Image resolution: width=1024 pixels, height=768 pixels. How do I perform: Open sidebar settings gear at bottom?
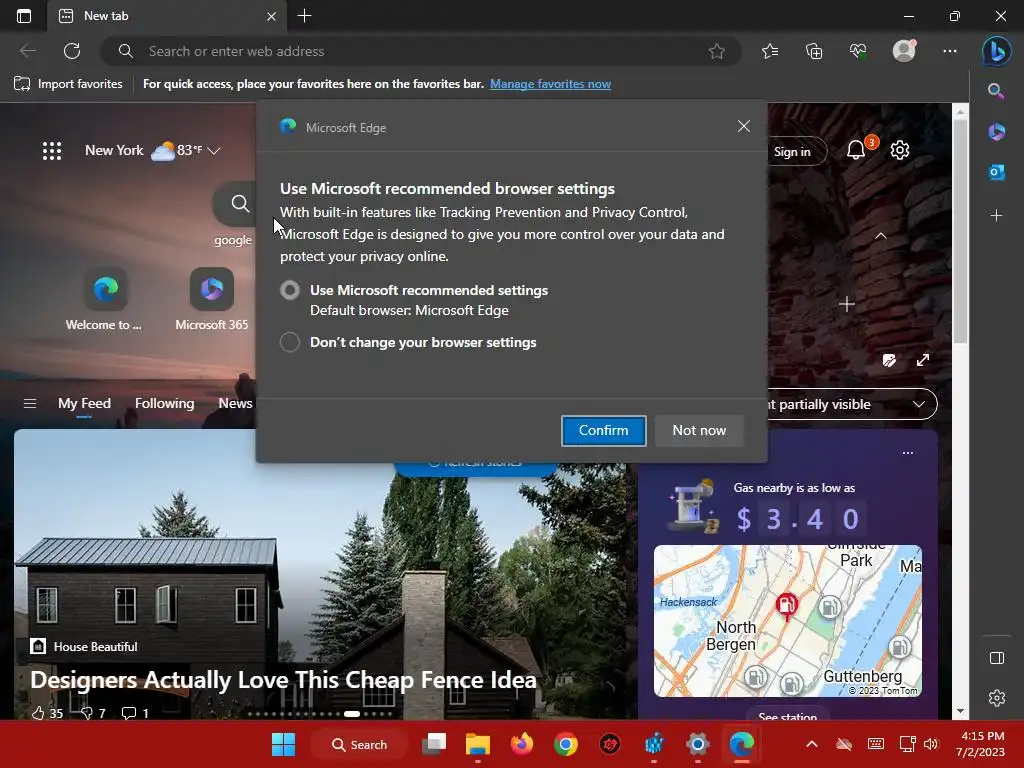(x=997, y=698)
